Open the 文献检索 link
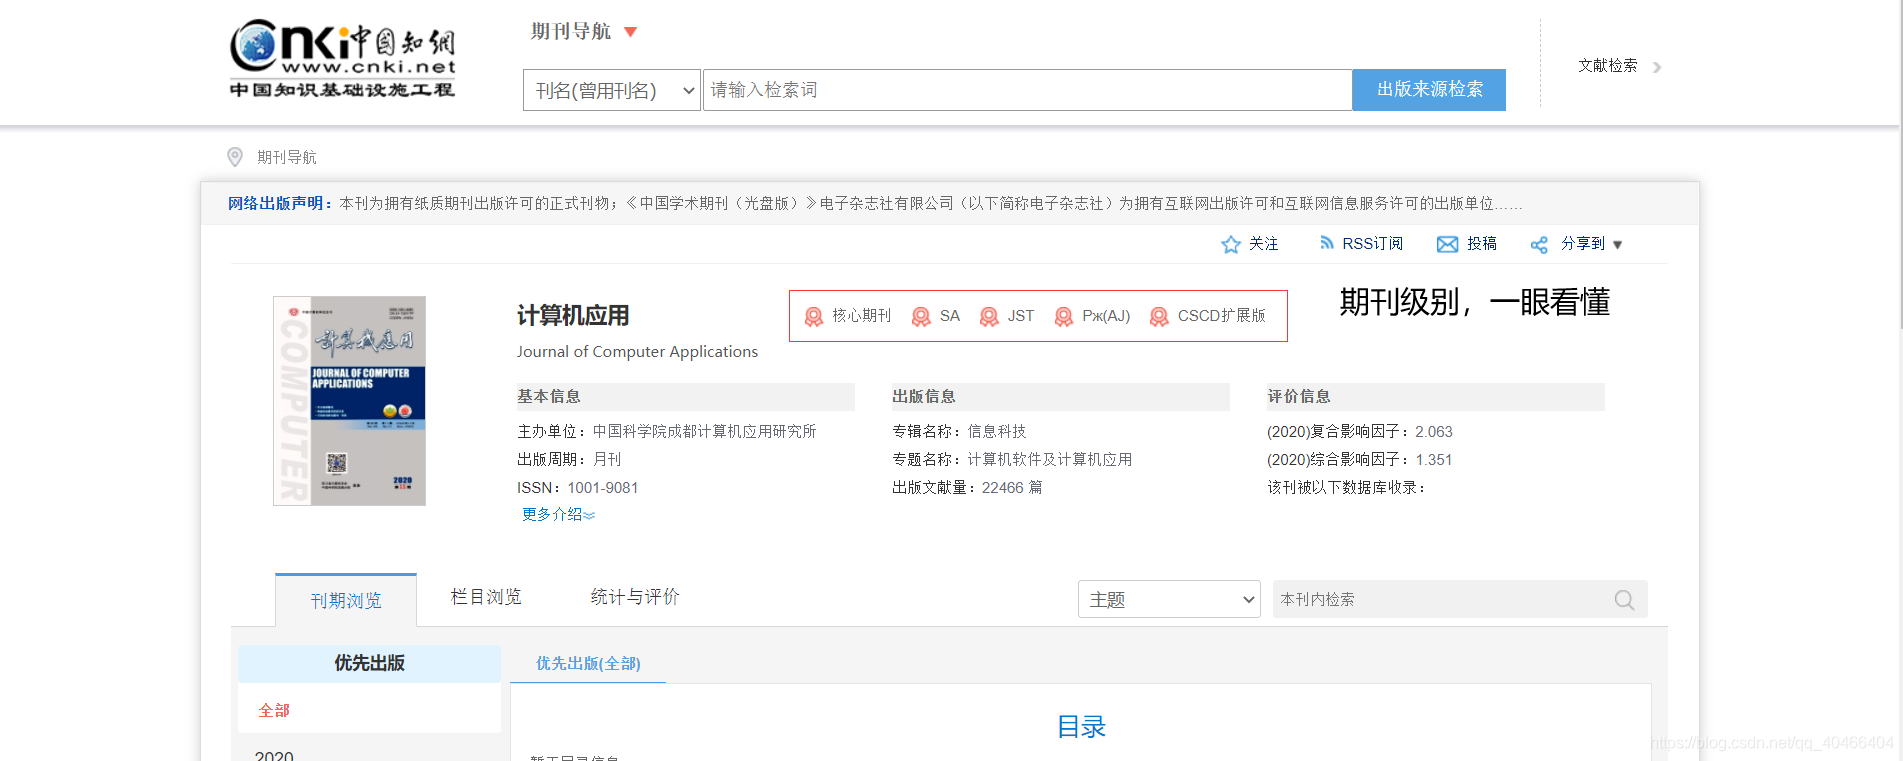The width and height of the screenshot is (1903, 761). tap(1607, 66)
